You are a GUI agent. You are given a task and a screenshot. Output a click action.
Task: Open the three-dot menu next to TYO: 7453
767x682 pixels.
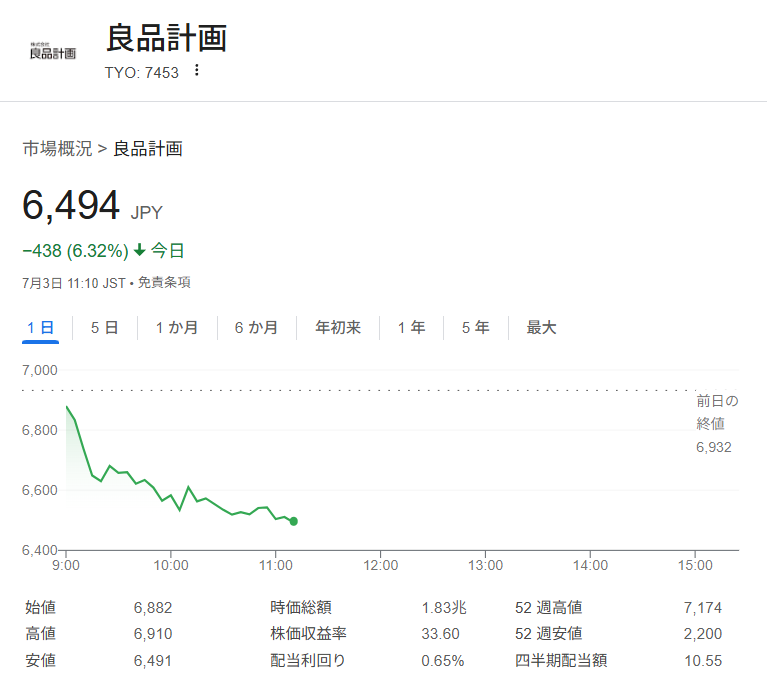(x=197, y=70)
